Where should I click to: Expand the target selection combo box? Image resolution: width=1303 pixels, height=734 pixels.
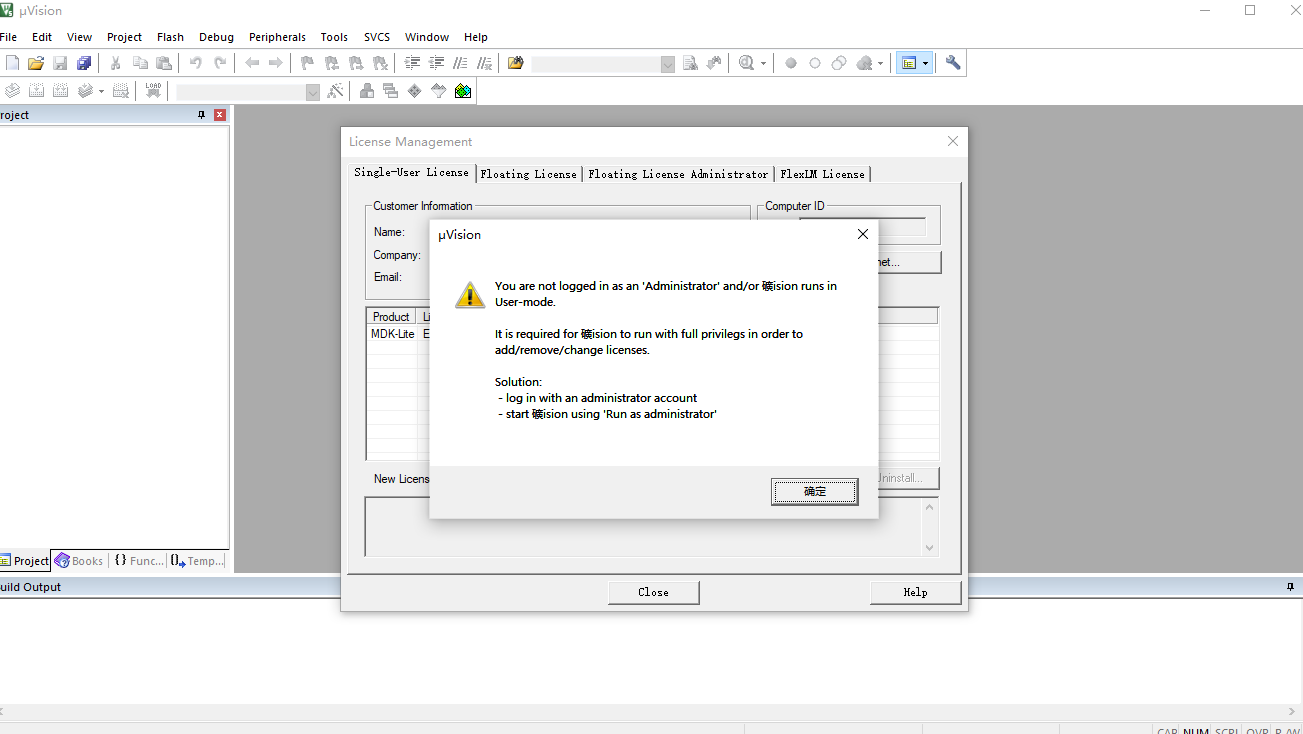click(312, 92)
